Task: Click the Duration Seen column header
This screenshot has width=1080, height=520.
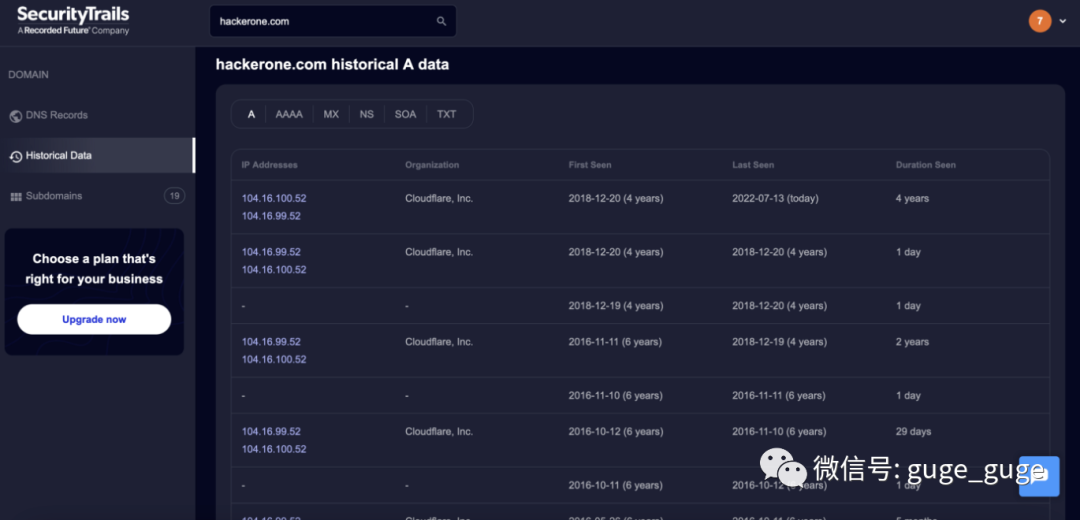Action: point(926,165)
